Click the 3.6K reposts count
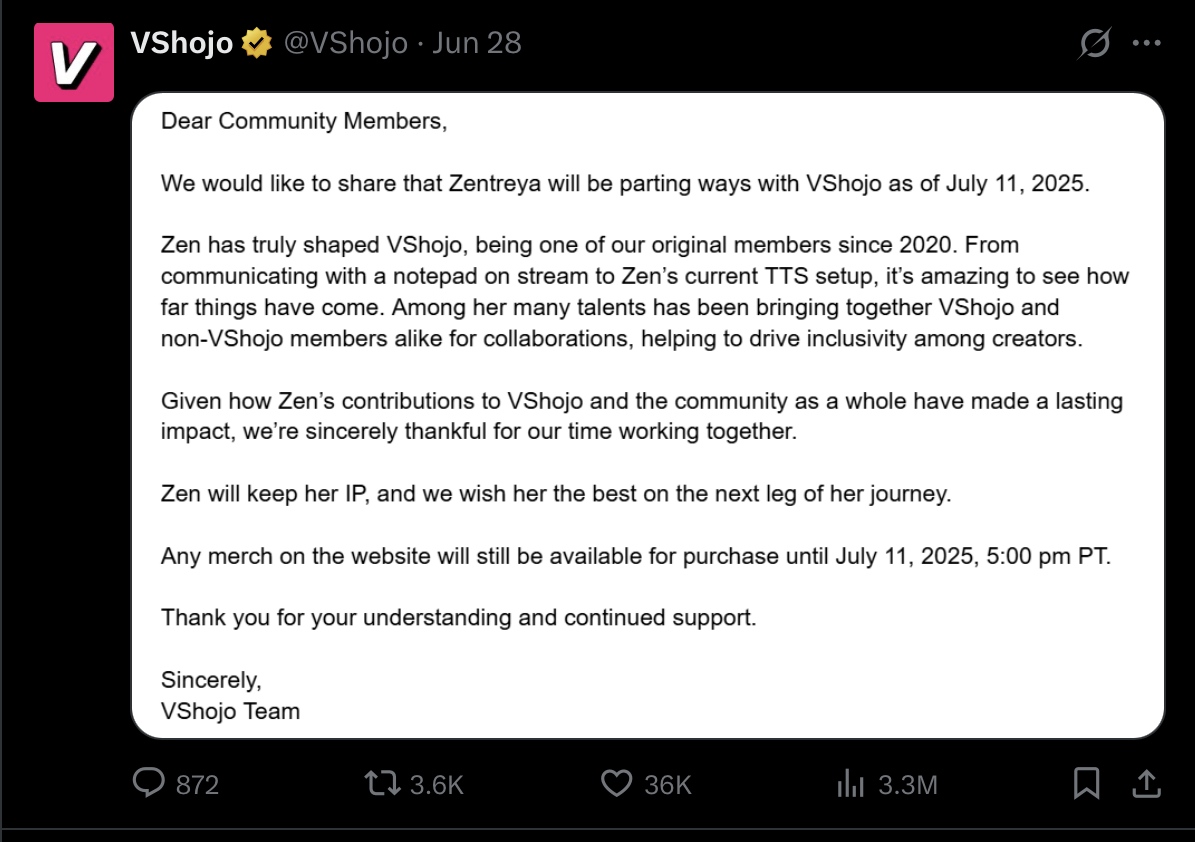This screenshot has height=842, width=1195. (x=437, y=785)
